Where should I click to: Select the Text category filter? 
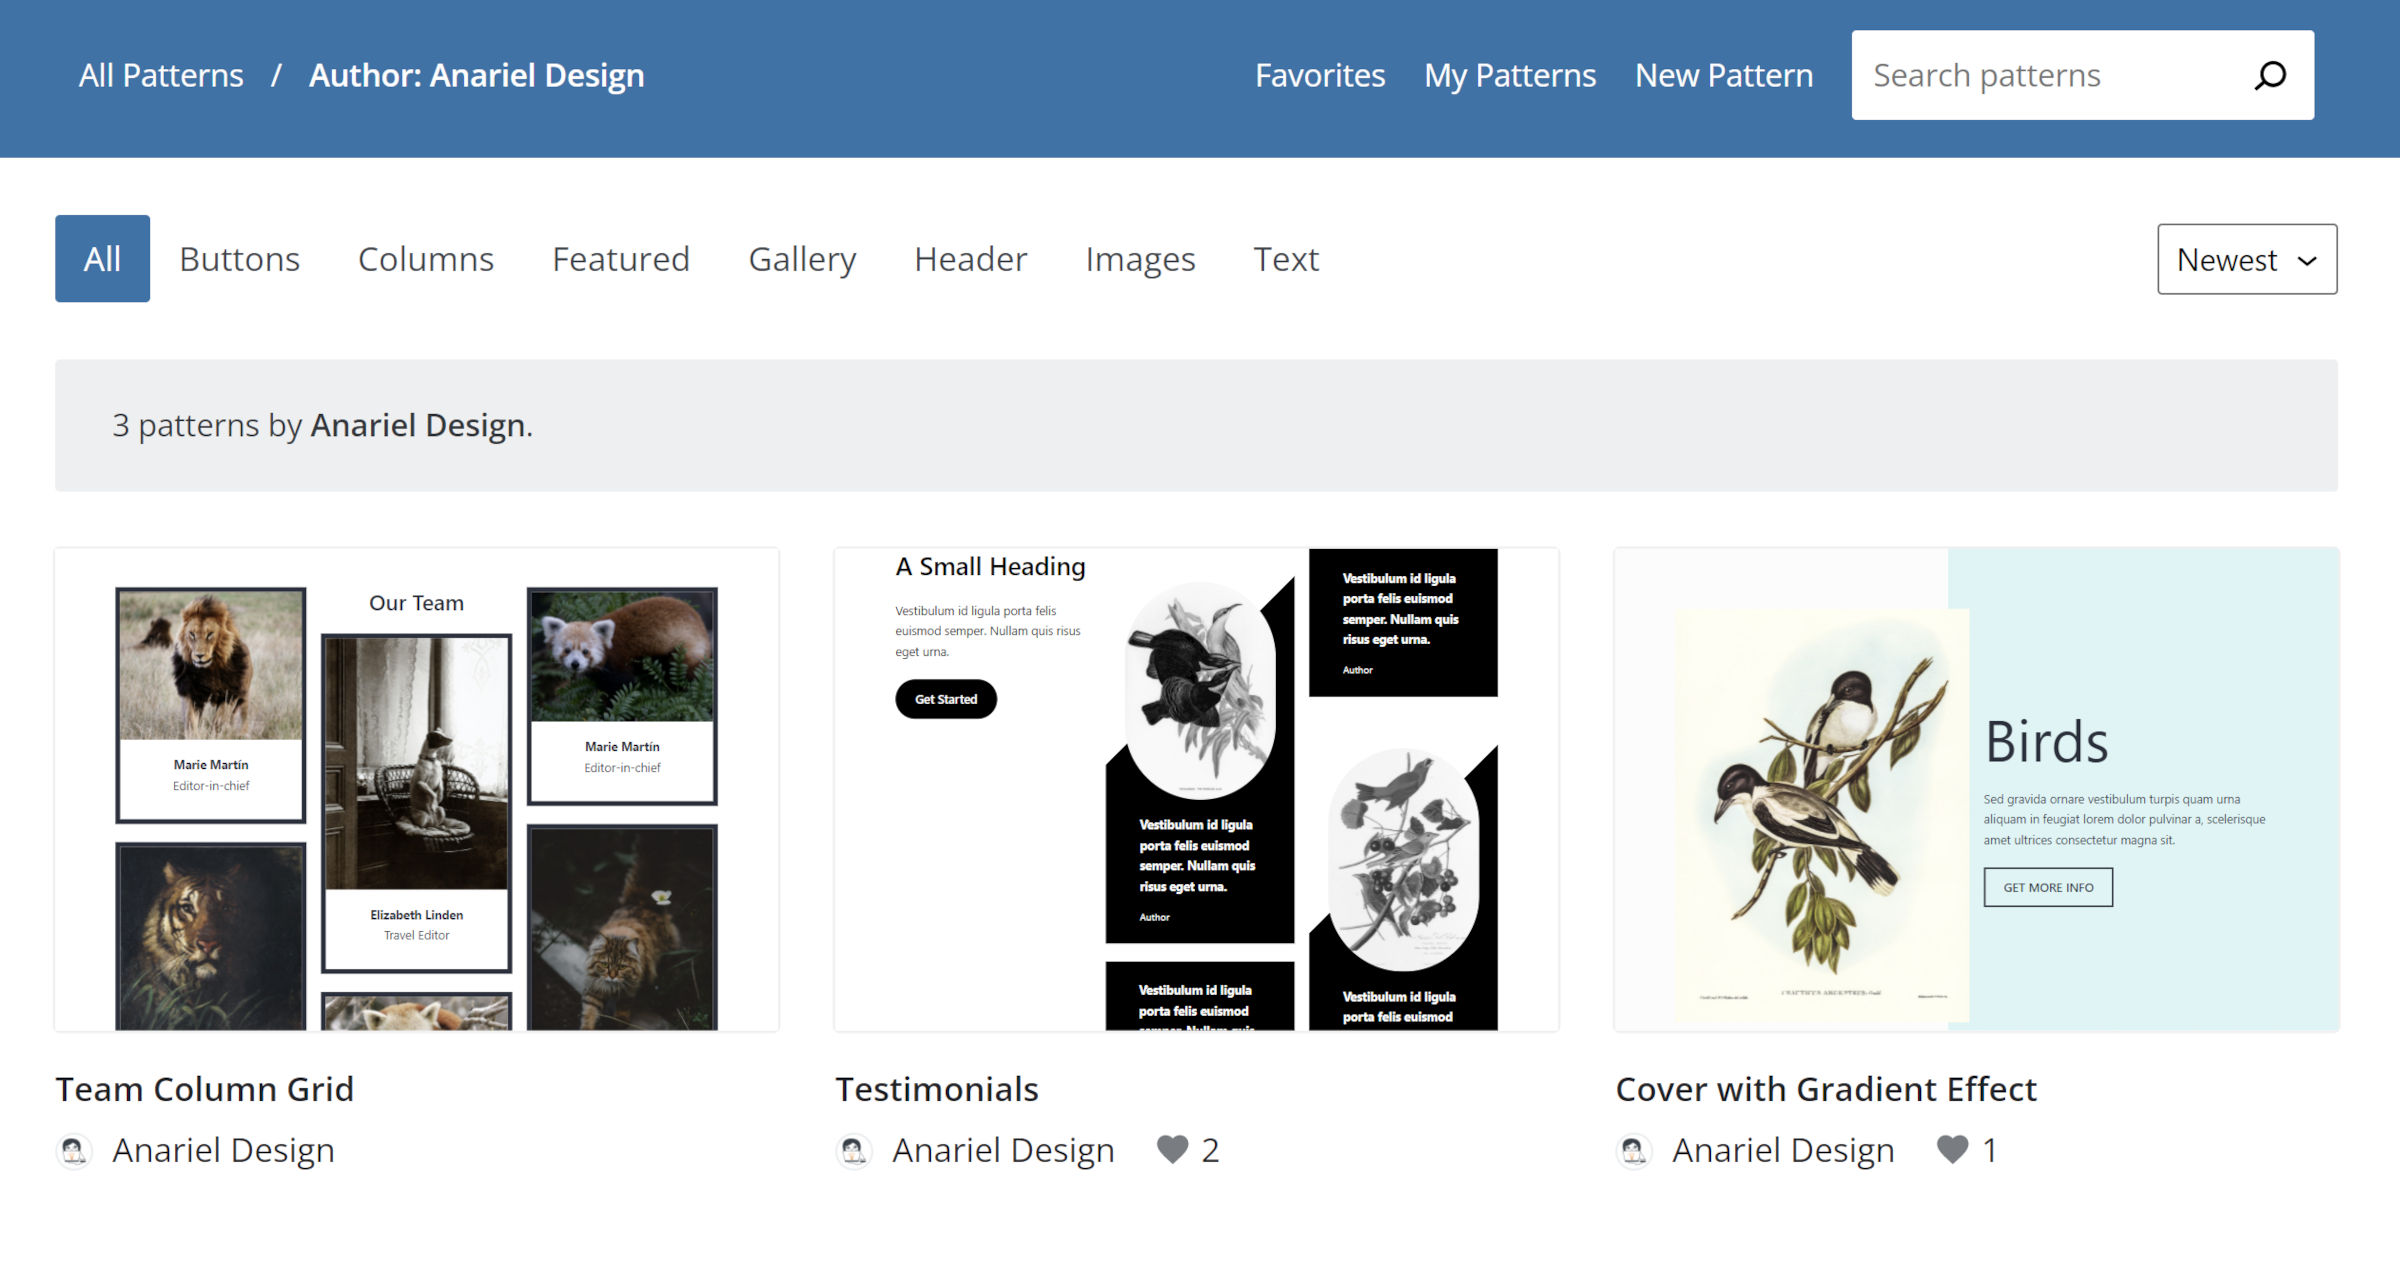point(1286,259)
